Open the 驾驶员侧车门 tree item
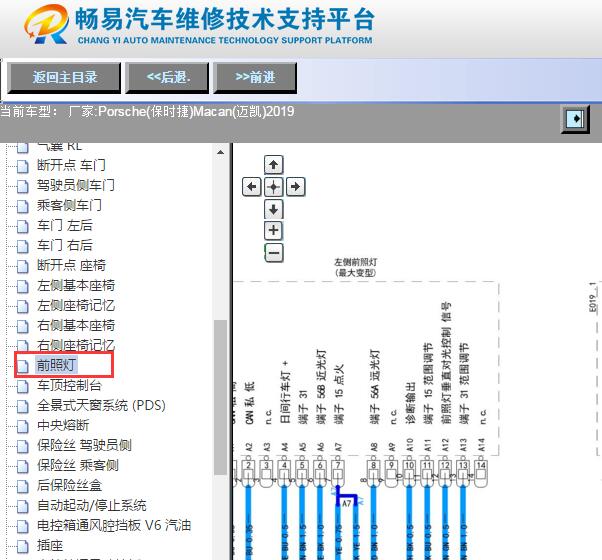This screenshot has width=602, height=560. [76, 185]
